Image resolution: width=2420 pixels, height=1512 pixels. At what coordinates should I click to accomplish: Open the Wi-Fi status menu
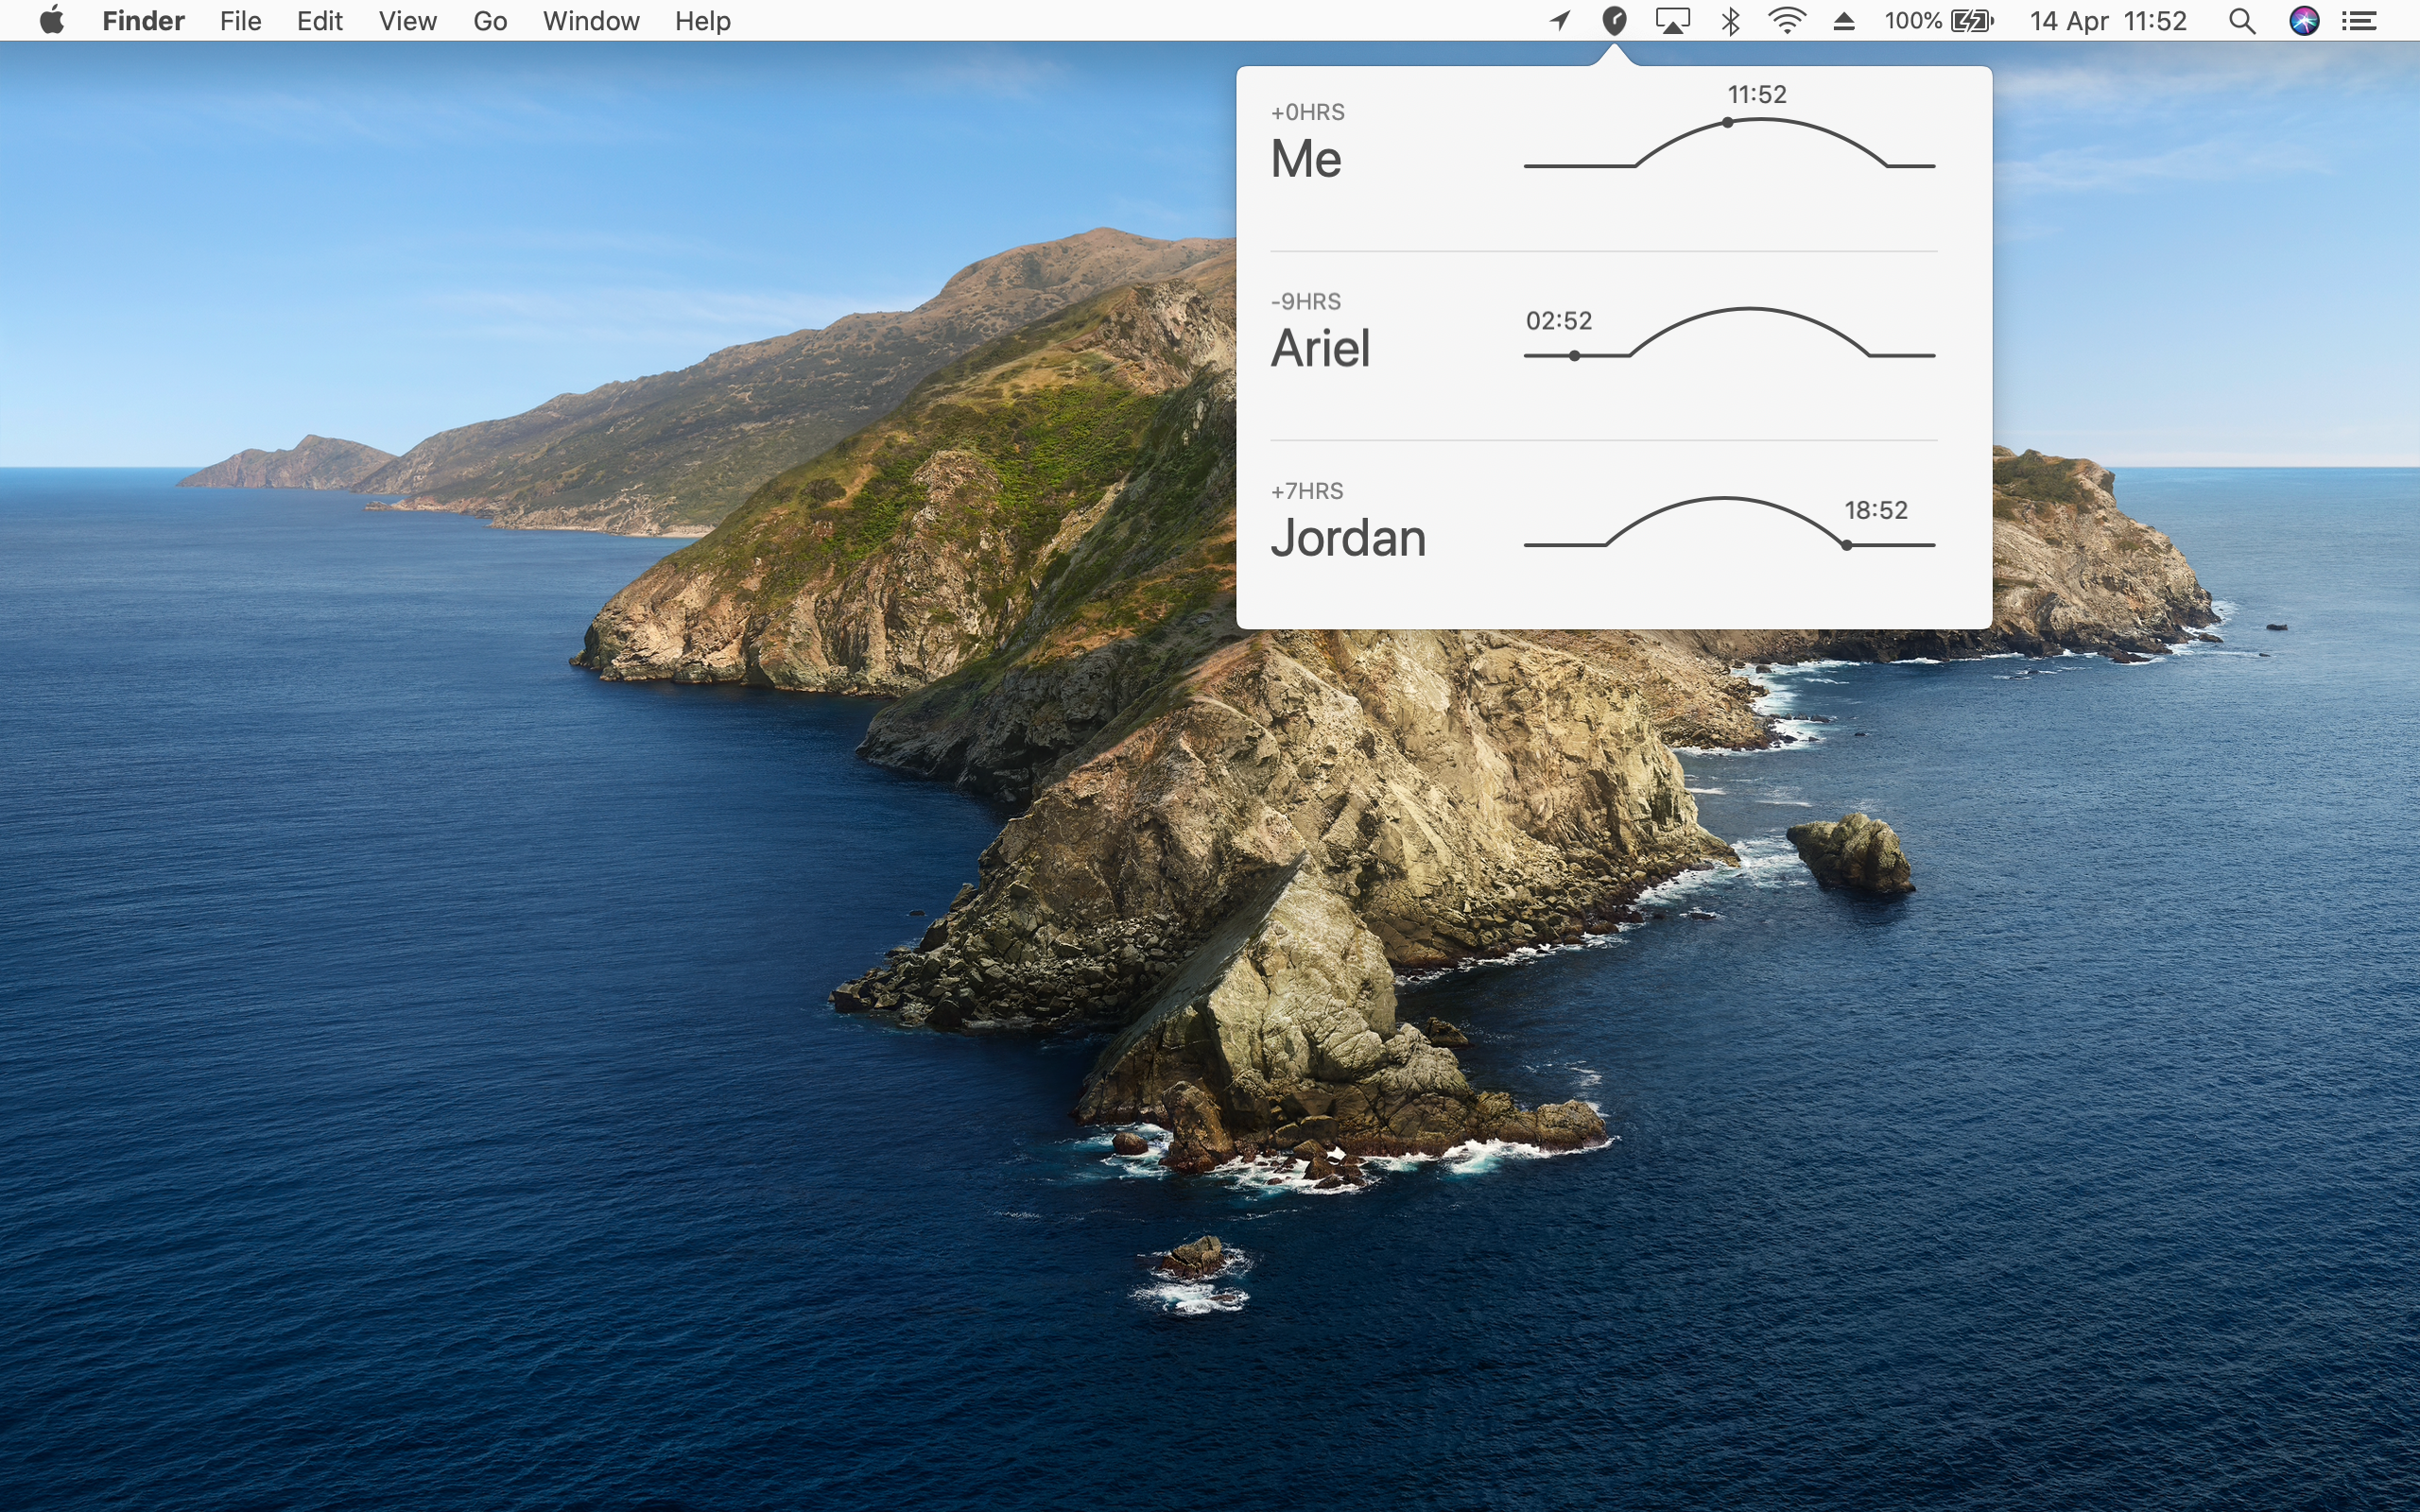coord(1786,21)
